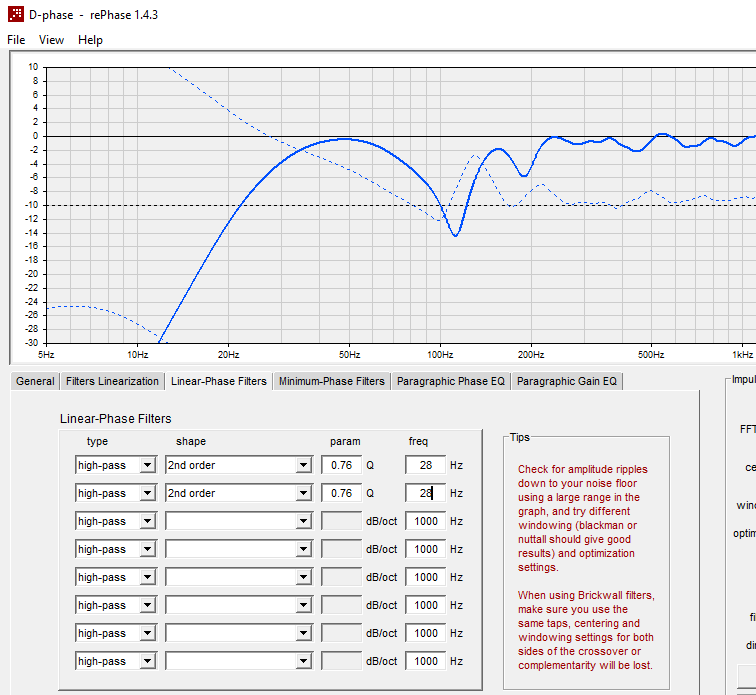The image size is (756, 695).
Task: Open the Paragraphic Phase EQ tab
Action: [x=451, y=381]
